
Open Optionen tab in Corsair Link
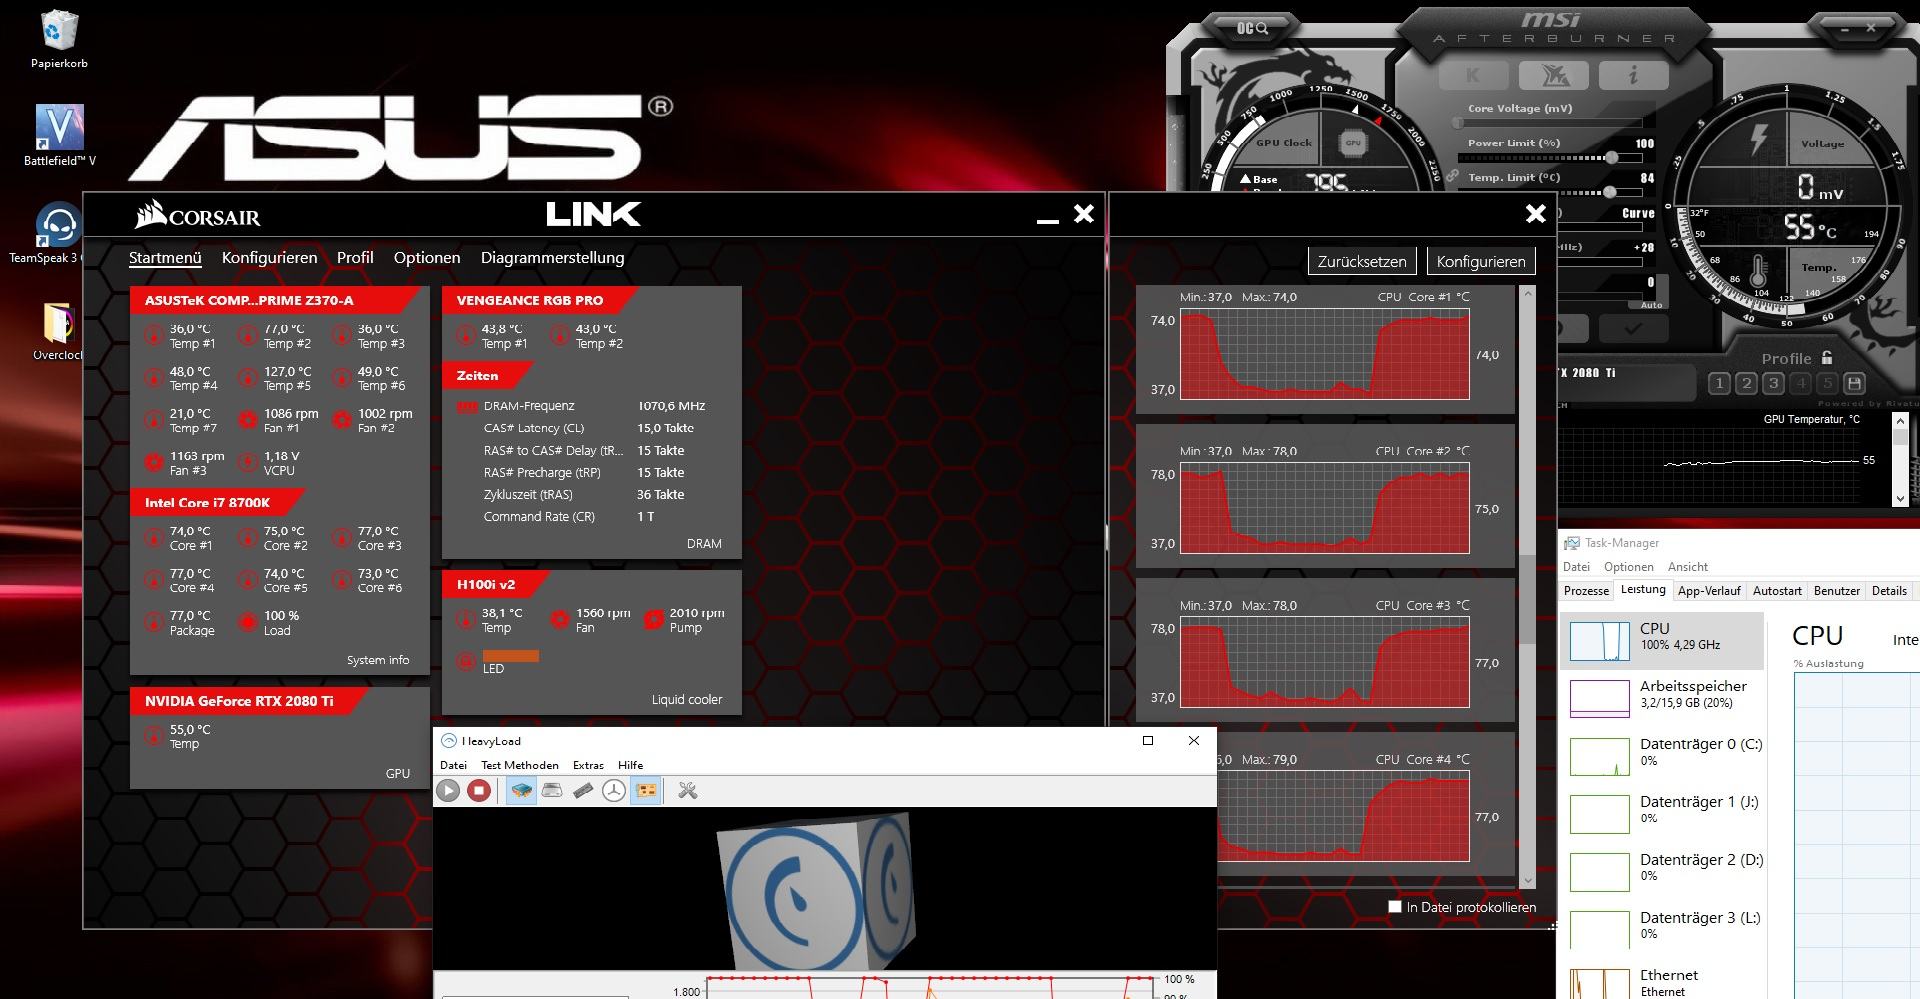[x=427, y=258]
